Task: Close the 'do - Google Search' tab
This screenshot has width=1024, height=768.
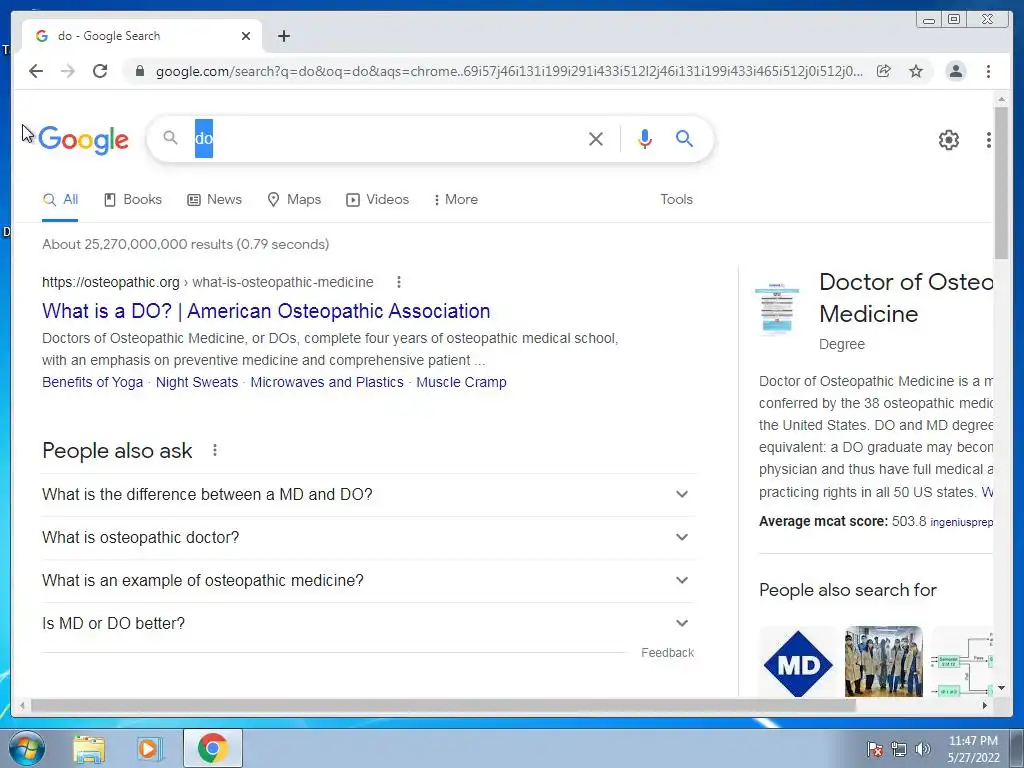Action: point(246,36)
